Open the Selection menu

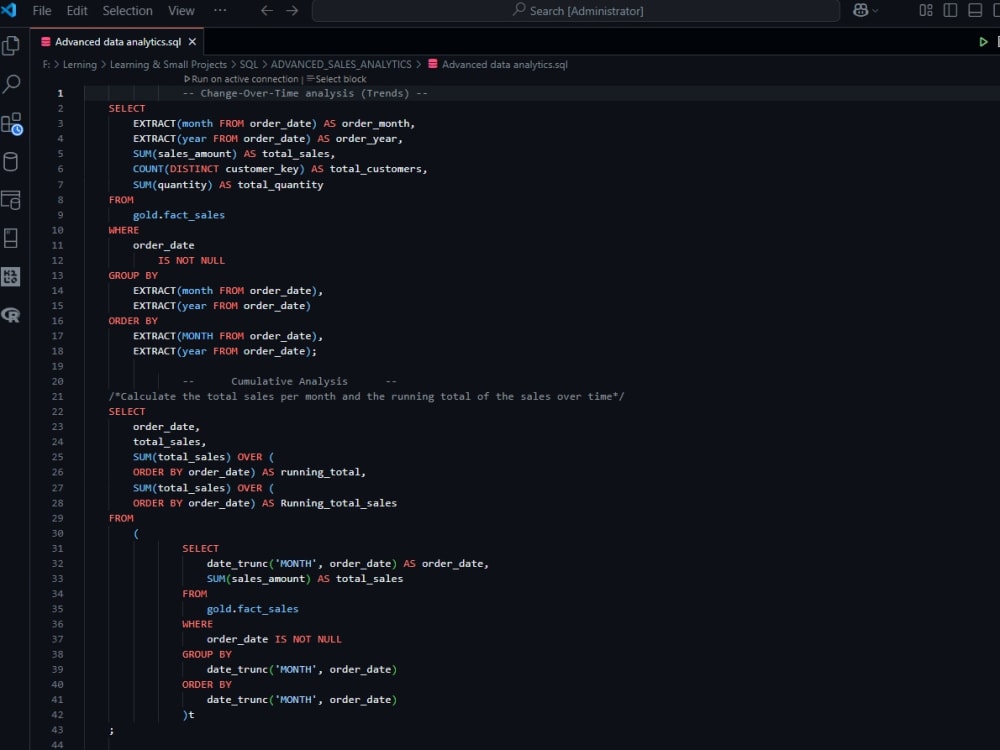tap(128, 11)
